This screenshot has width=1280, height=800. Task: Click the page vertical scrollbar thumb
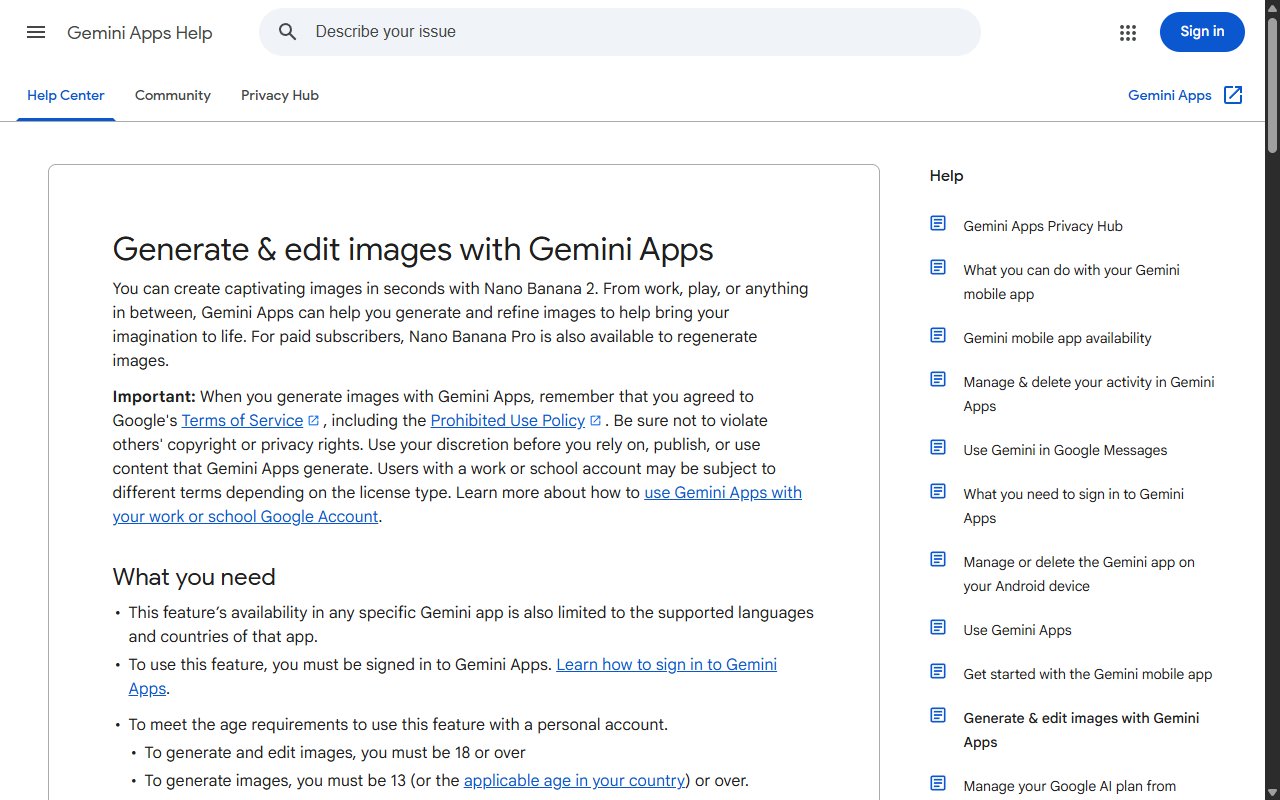click(x=1272, y=82)
